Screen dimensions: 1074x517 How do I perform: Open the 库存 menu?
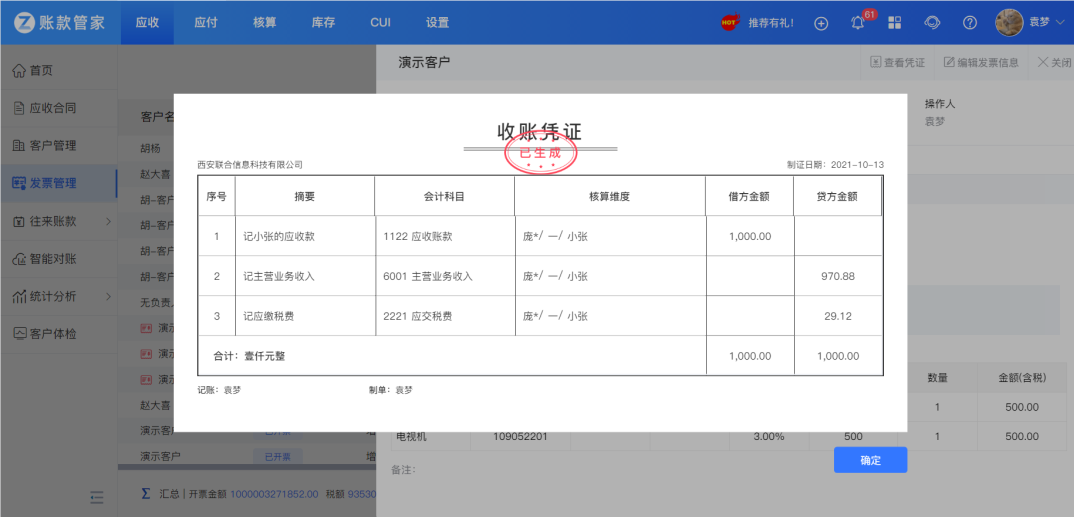(x=323, y=22)
